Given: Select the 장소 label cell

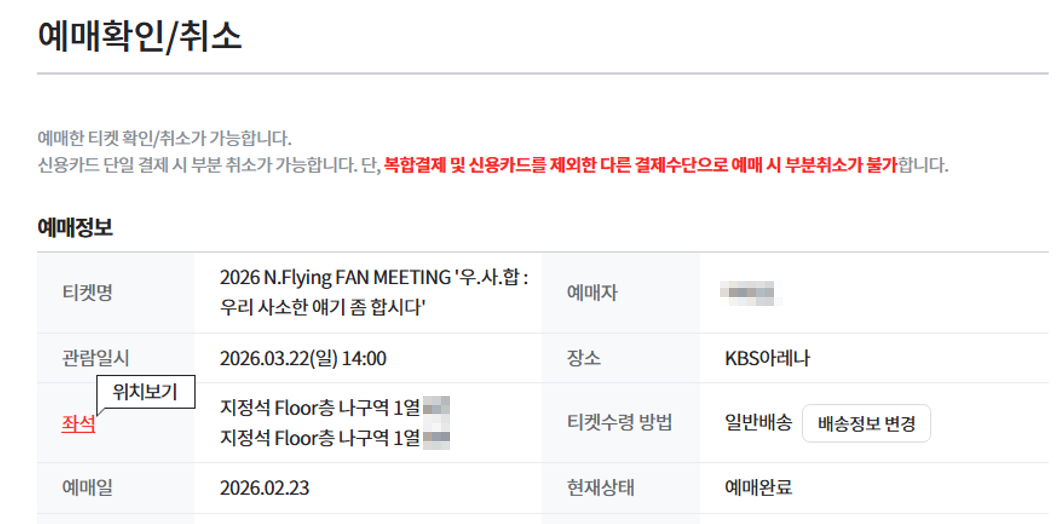Looking at the screenshot, I should pos(584,358).
